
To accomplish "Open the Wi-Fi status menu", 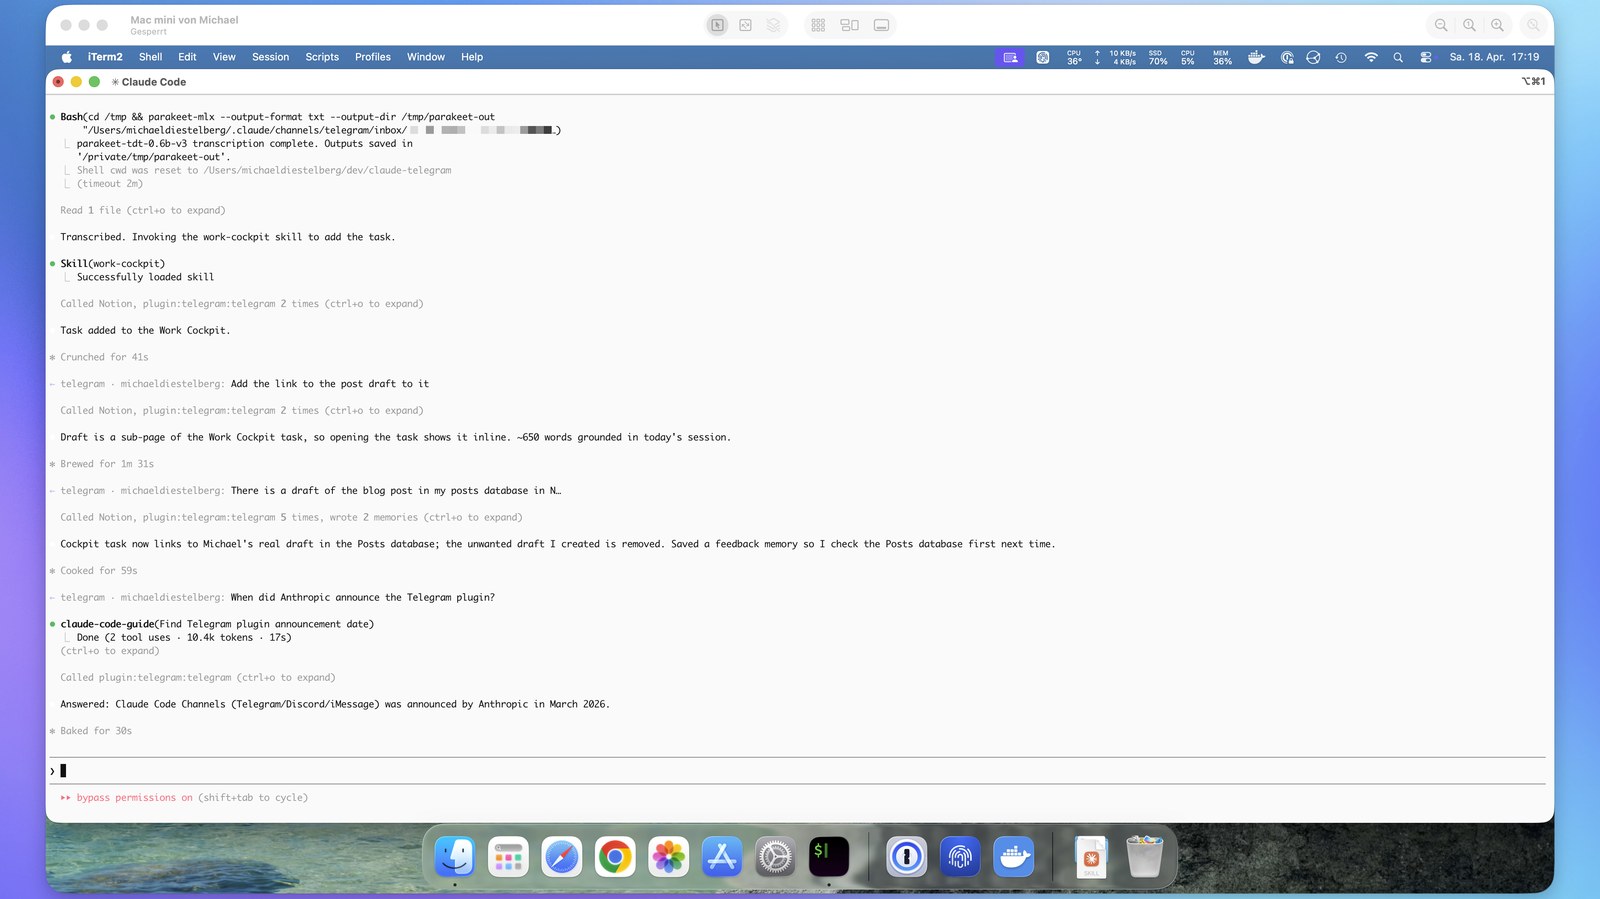I will [x=1371, y=57].
